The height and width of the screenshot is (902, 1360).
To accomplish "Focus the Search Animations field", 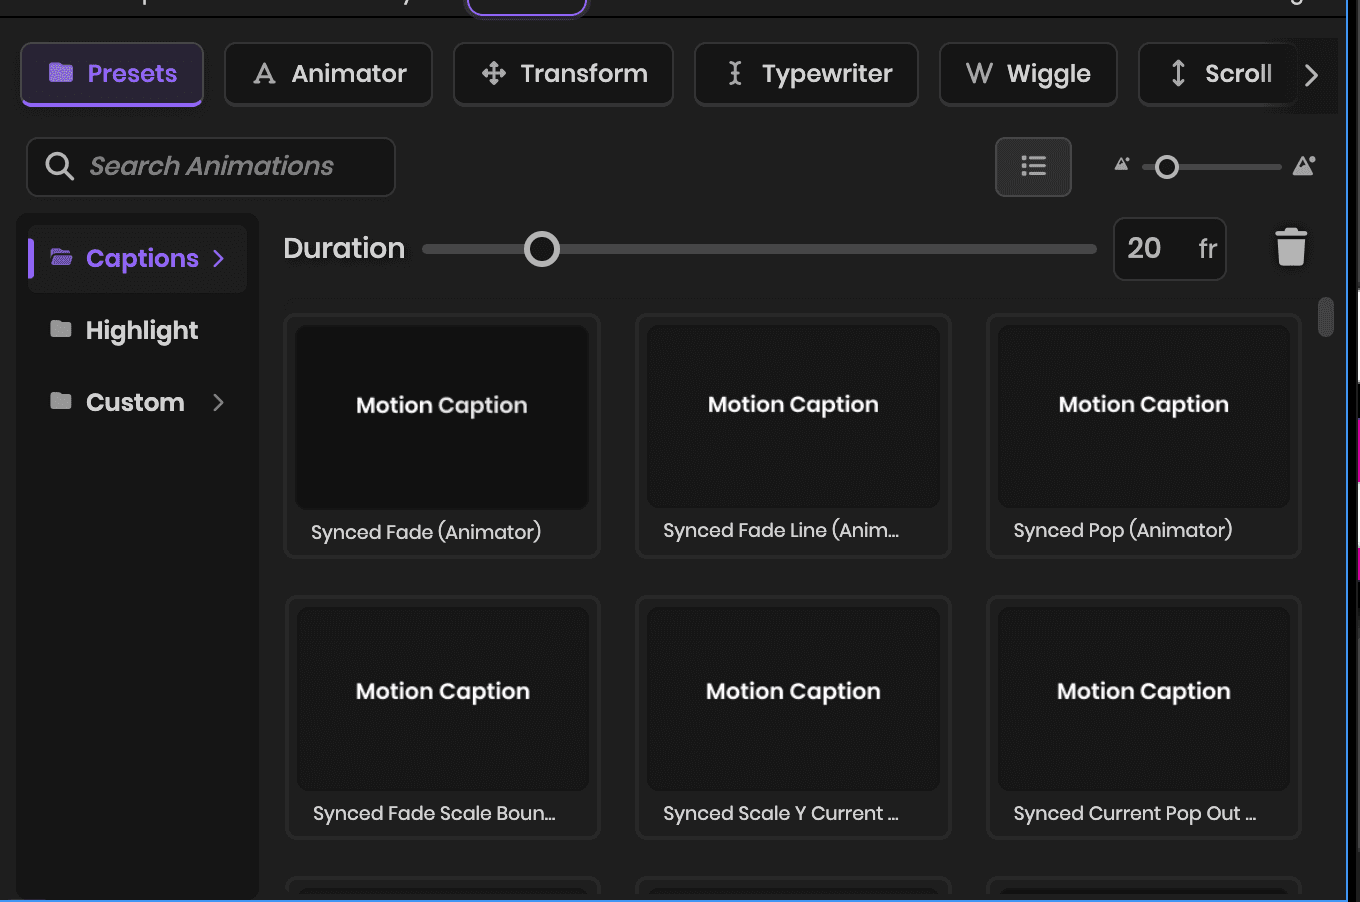I will click(x=211, y=167).
